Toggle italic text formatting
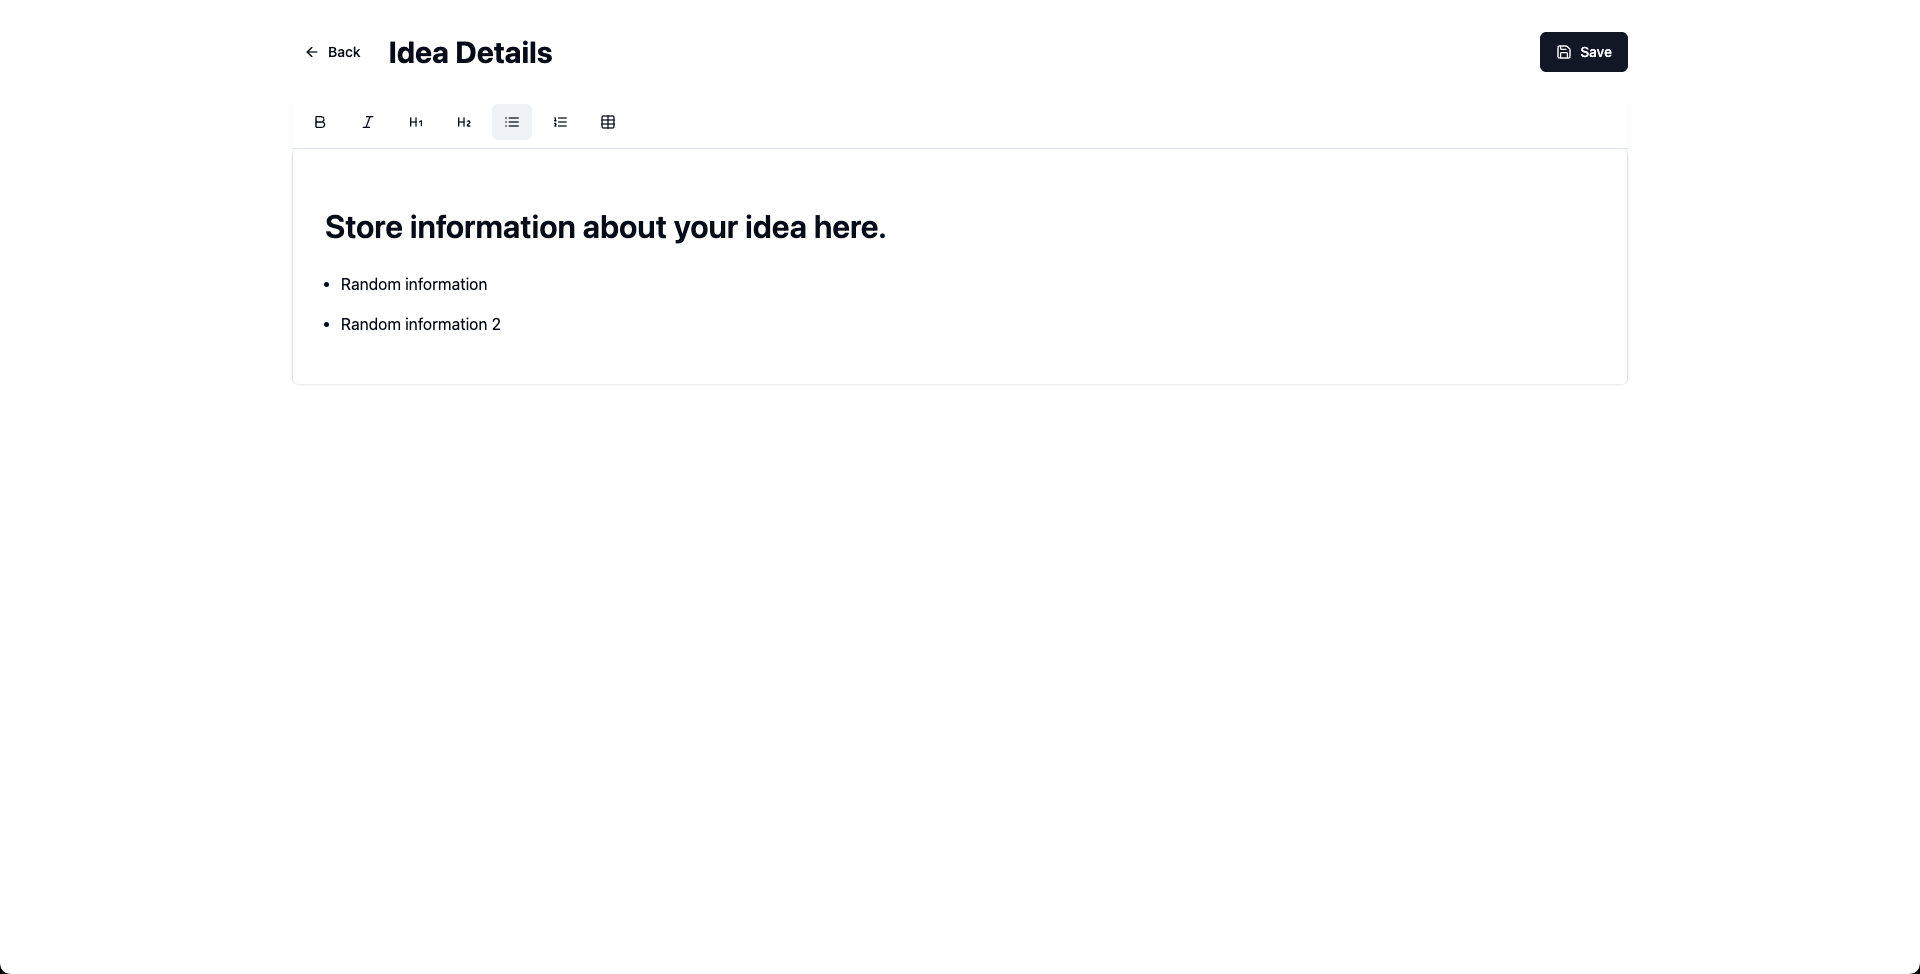The width and height of the screenshot is (1920, 974). pyautogui.click(x=368, y=122)
